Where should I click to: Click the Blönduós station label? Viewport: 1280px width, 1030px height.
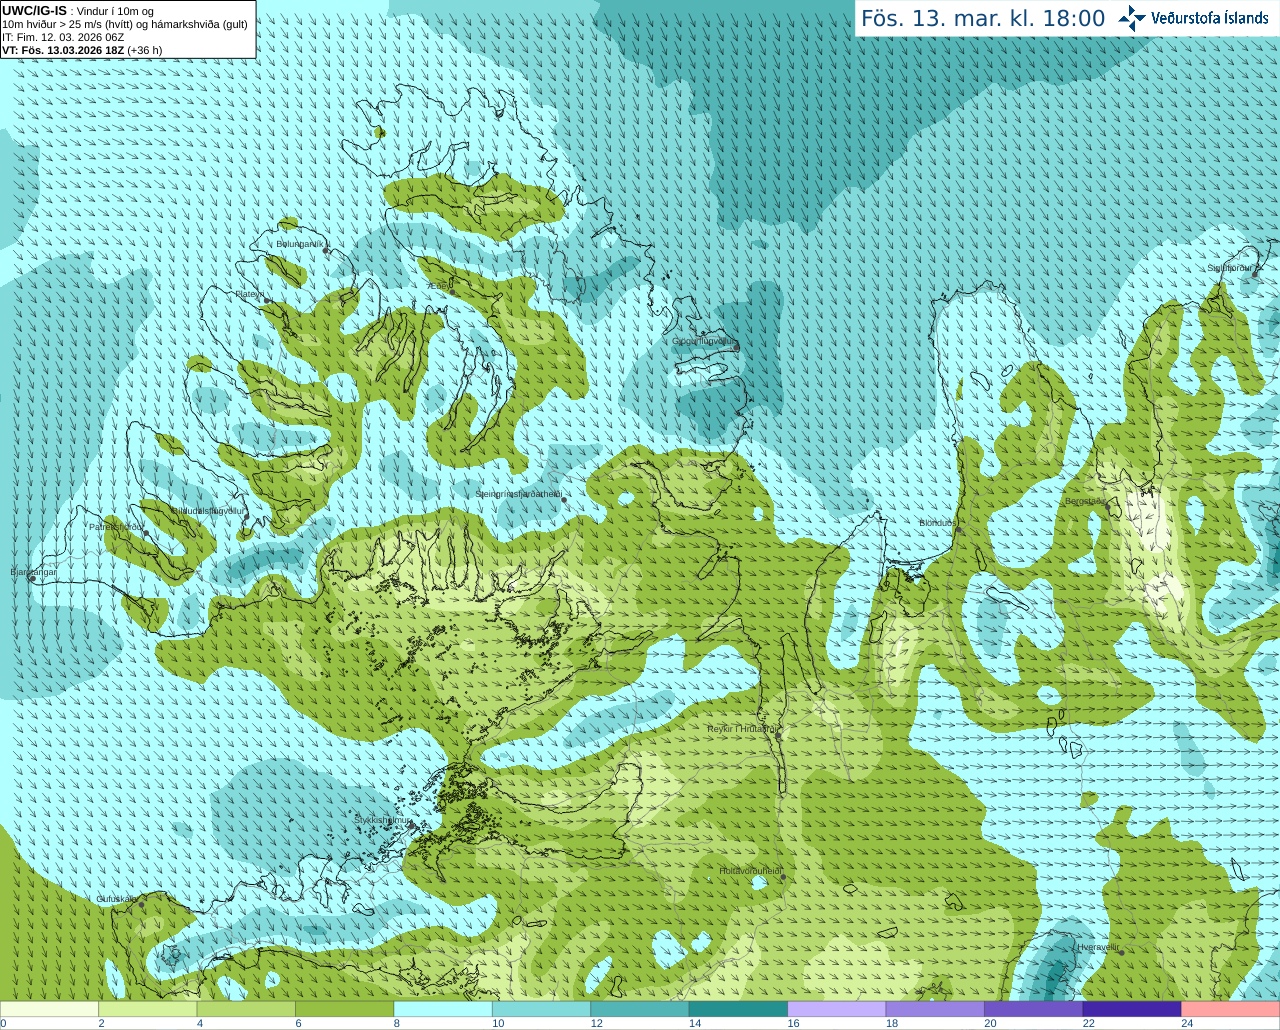937,523
